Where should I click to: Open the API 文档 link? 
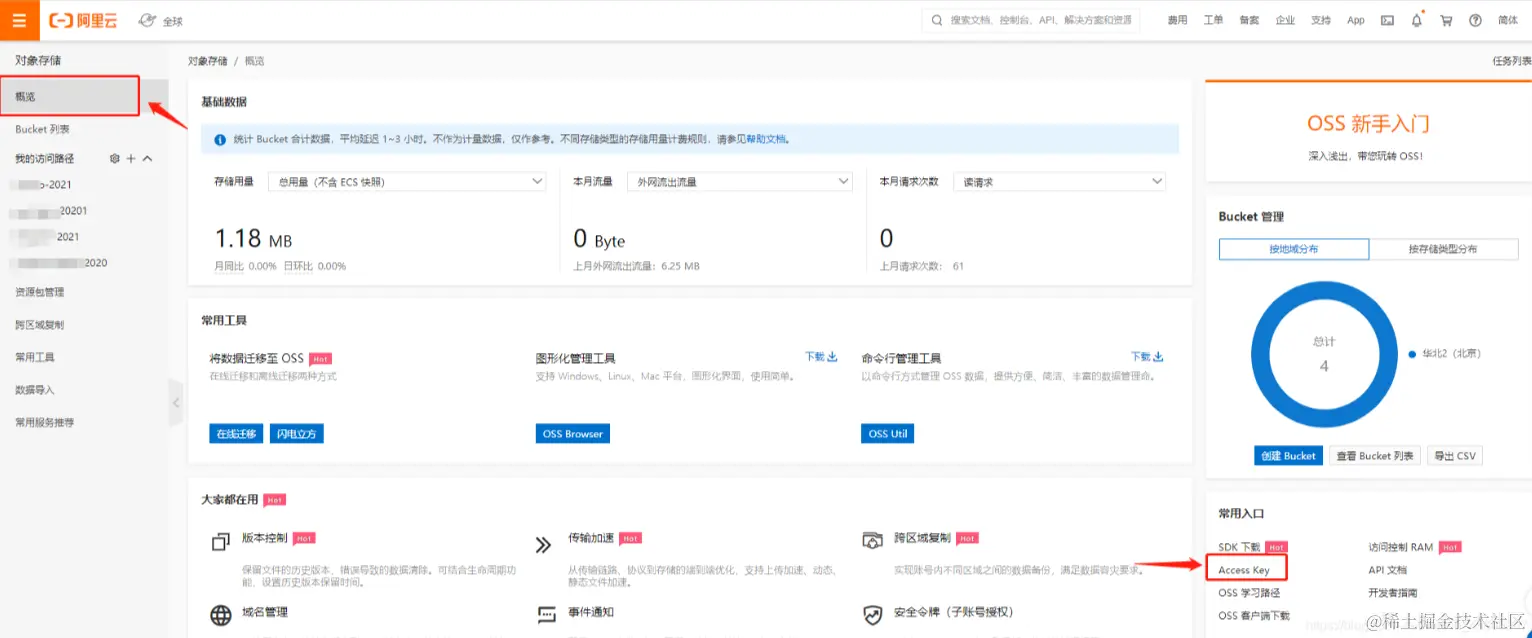1387,570
